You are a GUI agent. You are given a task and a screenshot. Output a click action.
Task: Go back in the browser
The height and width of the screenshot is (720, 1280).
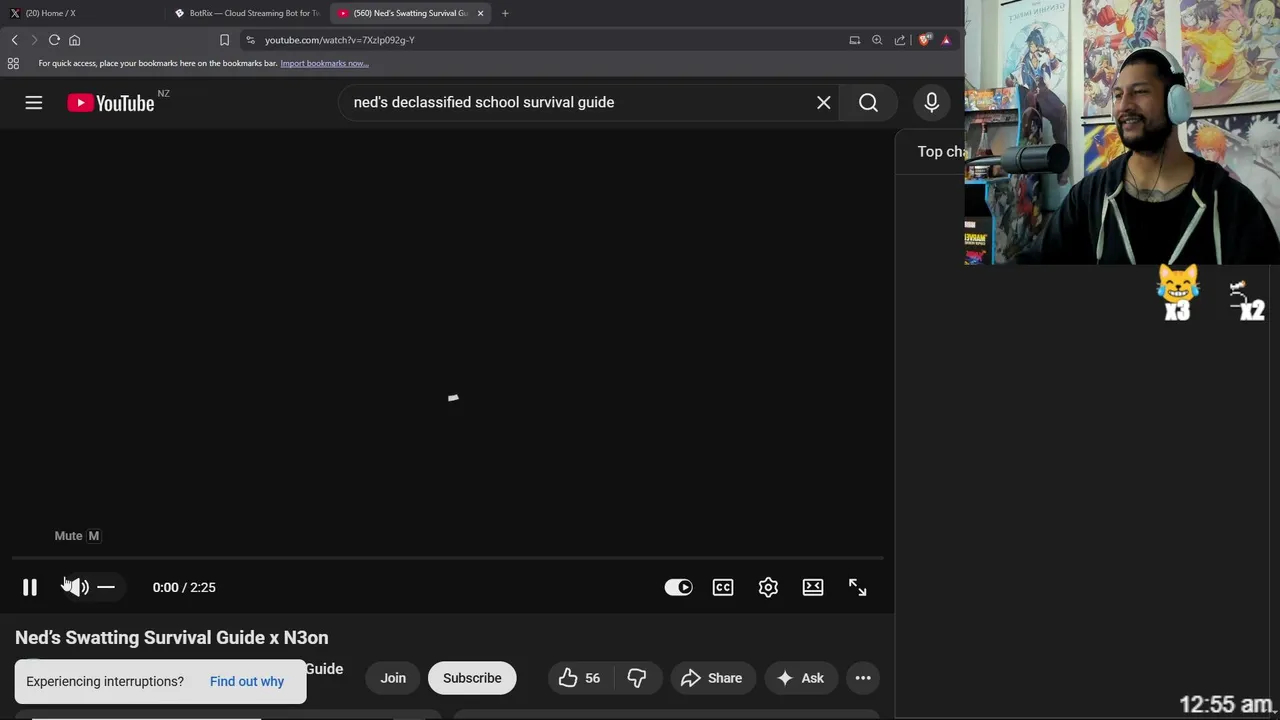tap(14, 40)
